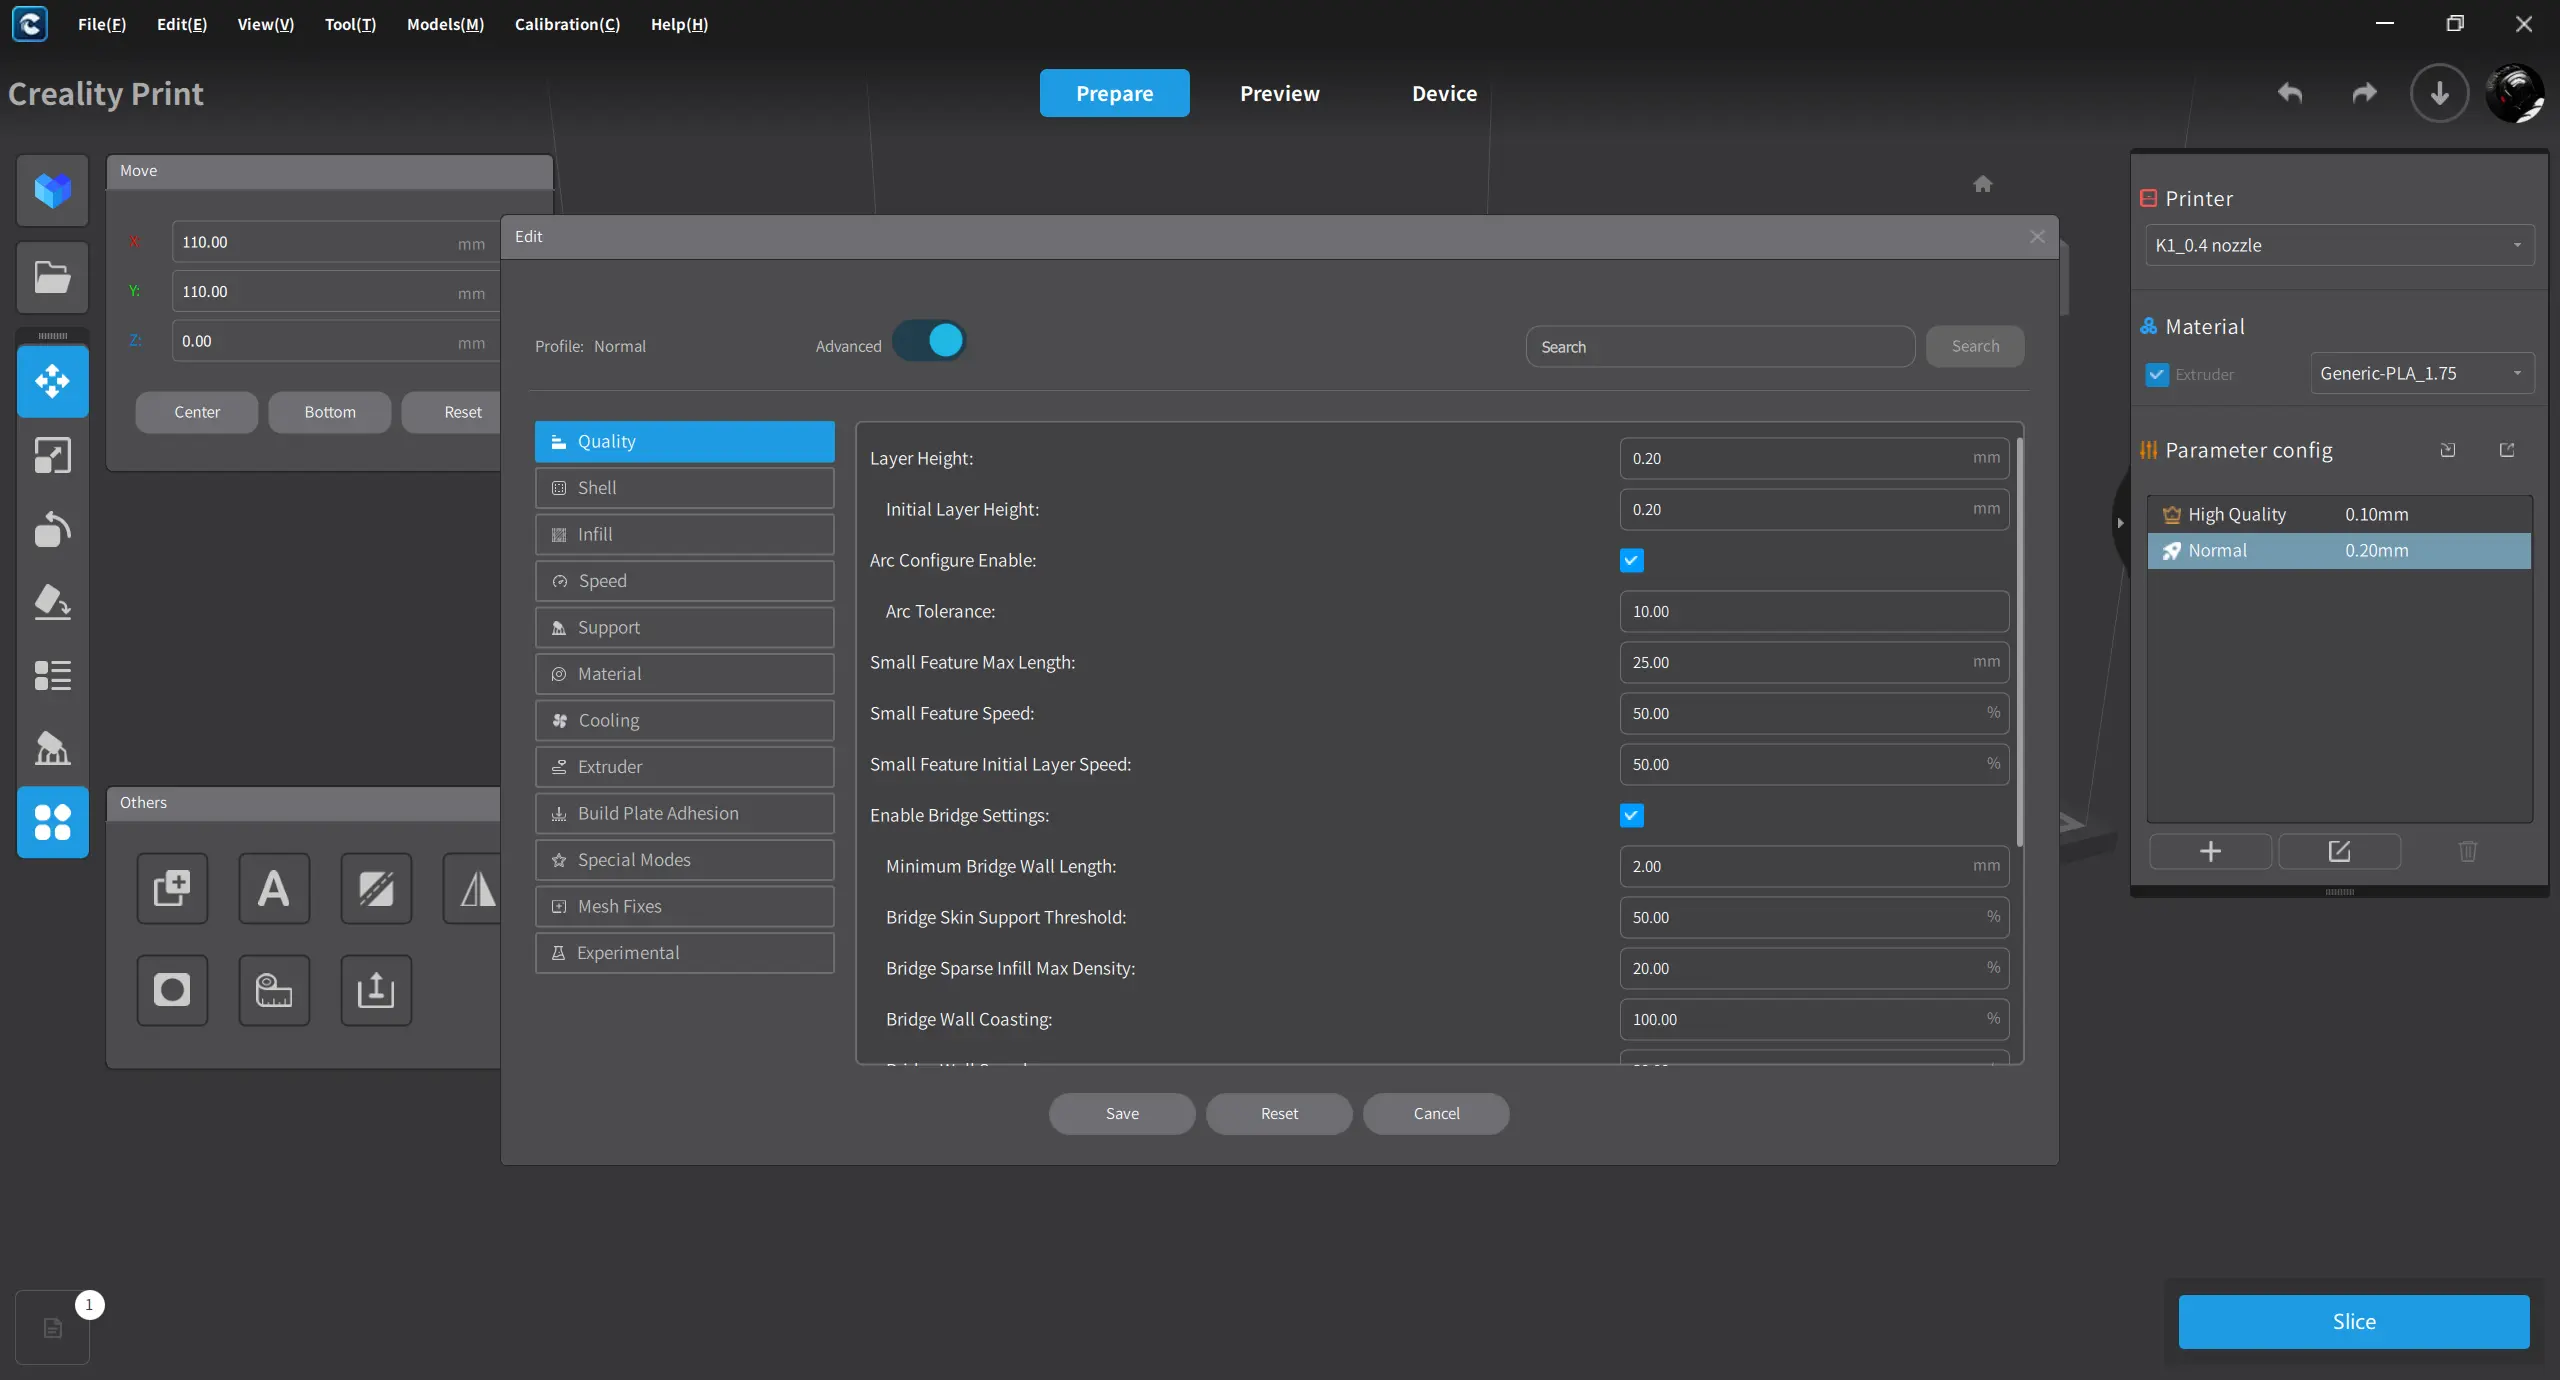The width and height of the screenshot is (2560, 1380).
Task: Open the Printer K1_0.4 nozzle dropdown
Action: (2339, 245)
